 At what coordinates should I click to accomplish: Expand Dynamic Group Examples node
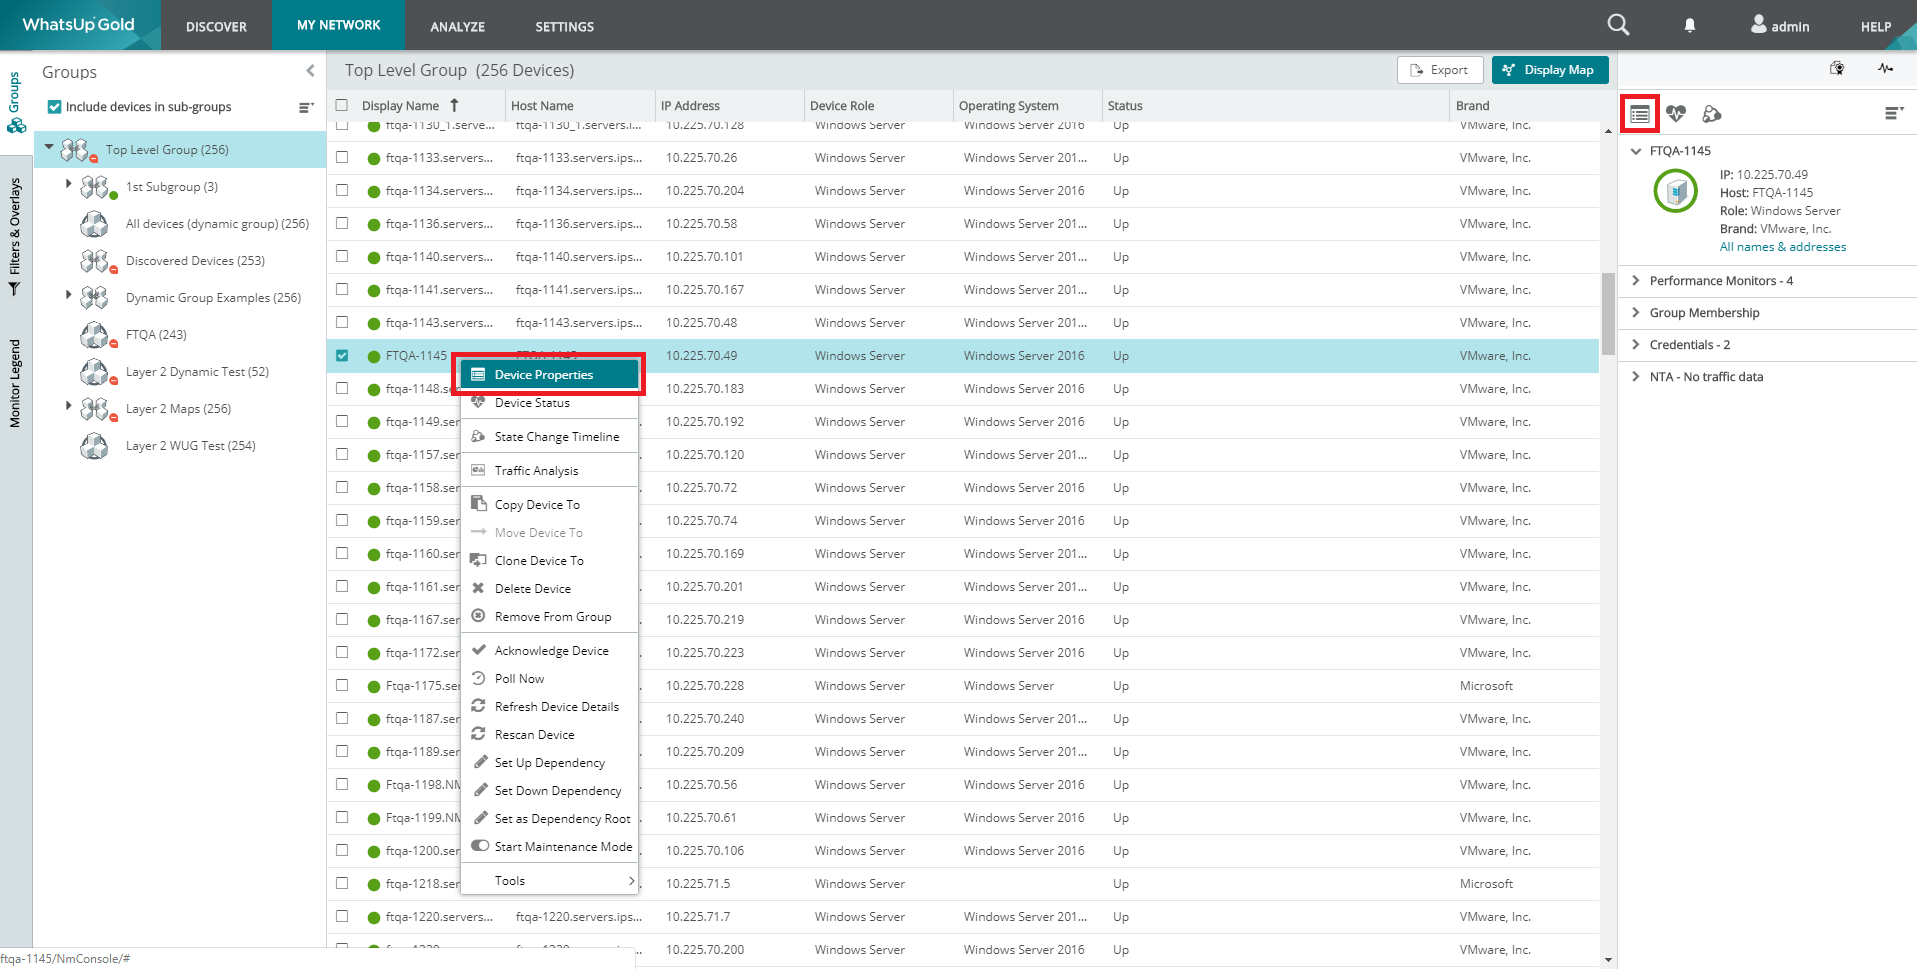(68, 295)
